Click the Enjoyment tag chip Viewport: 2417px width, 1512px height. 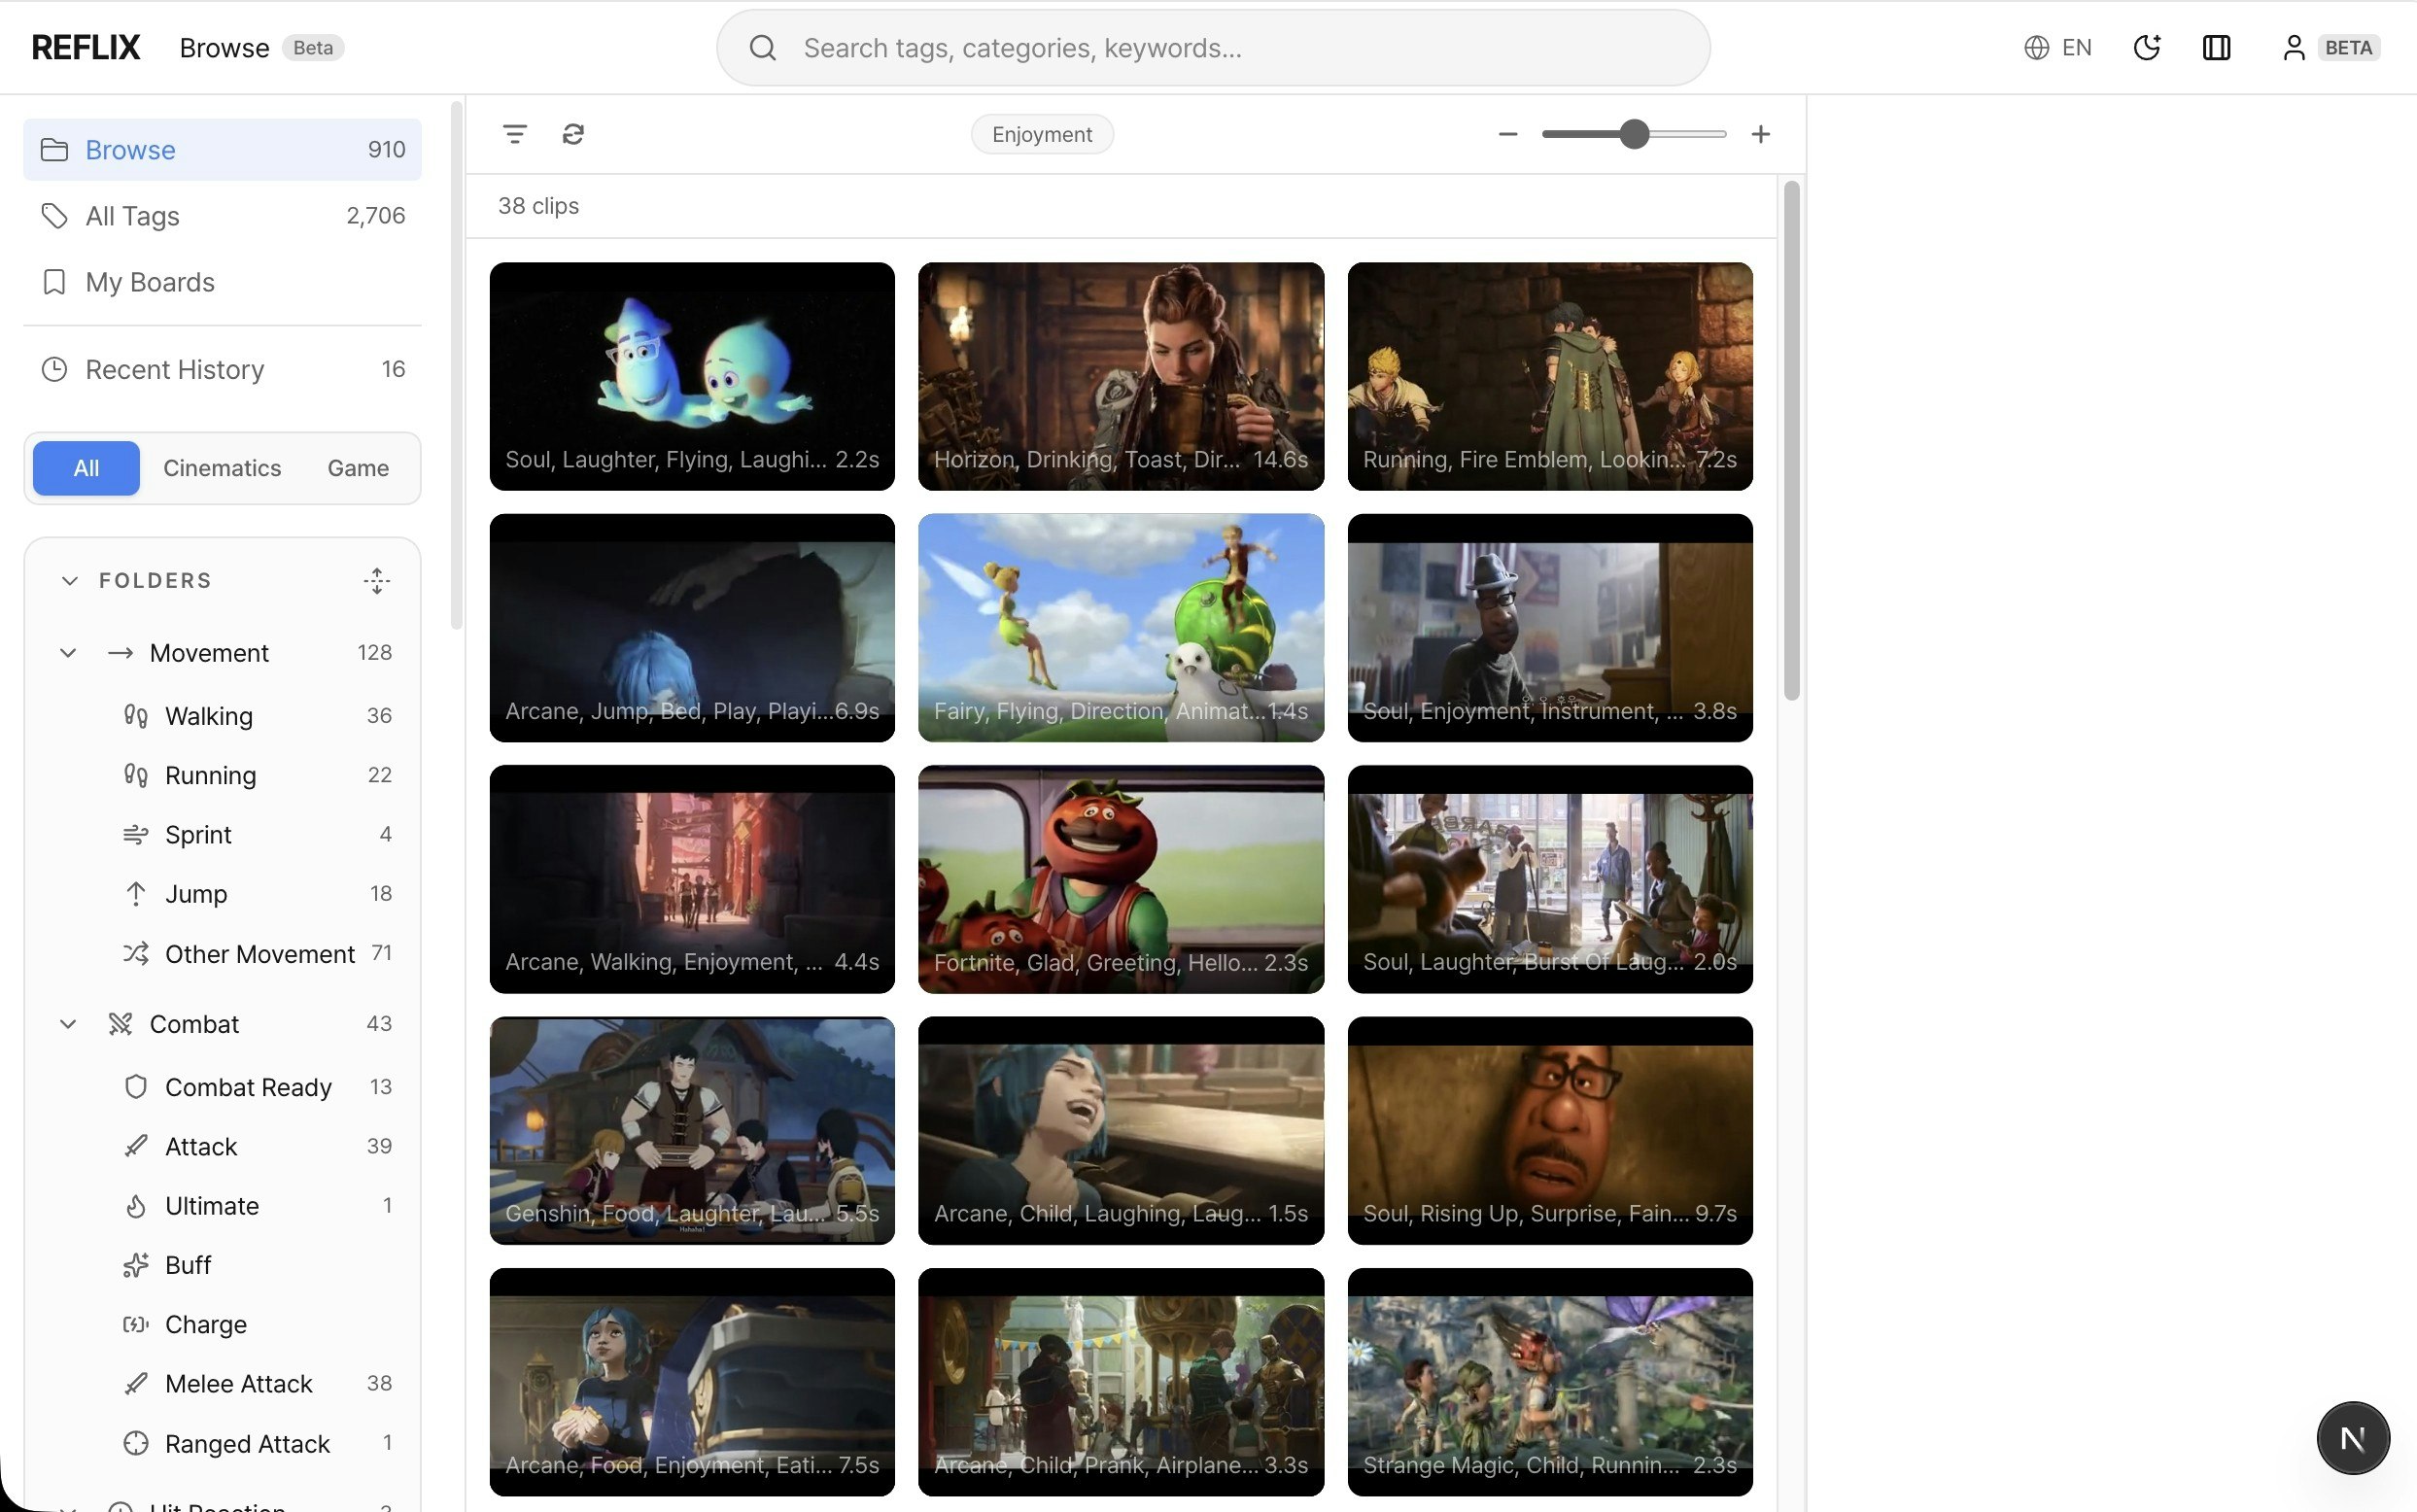(1041, 133)
